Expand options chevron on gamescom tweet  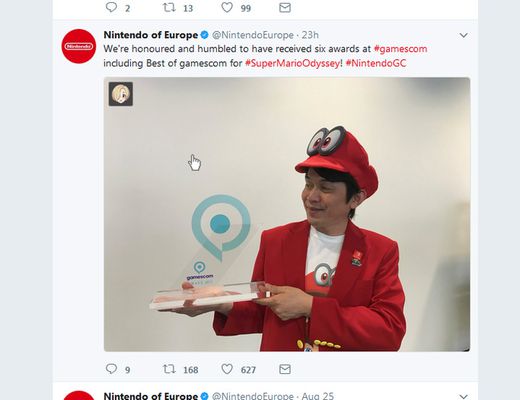point(464,35)
